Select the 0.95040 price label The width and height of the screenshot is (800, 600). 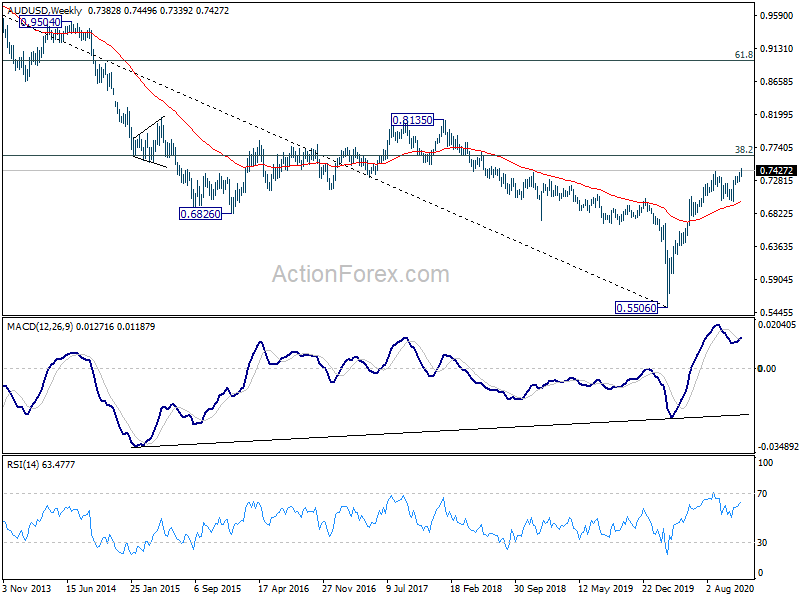click(40, 22)
